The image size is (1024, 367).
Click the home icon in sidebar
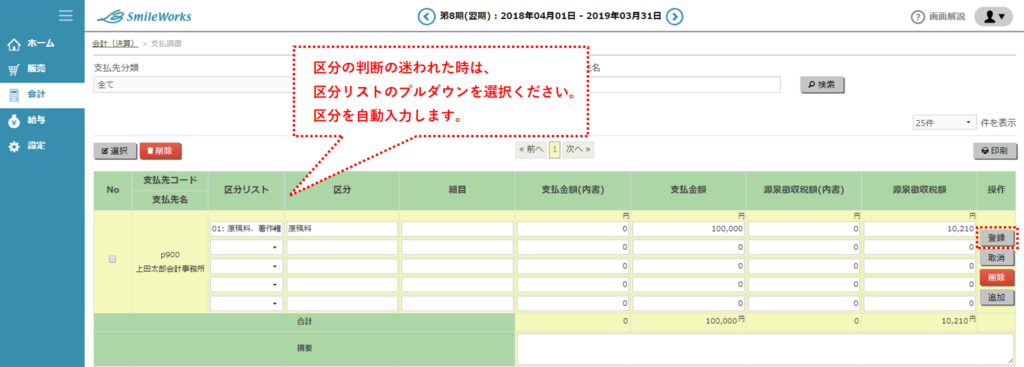point(14,44)
